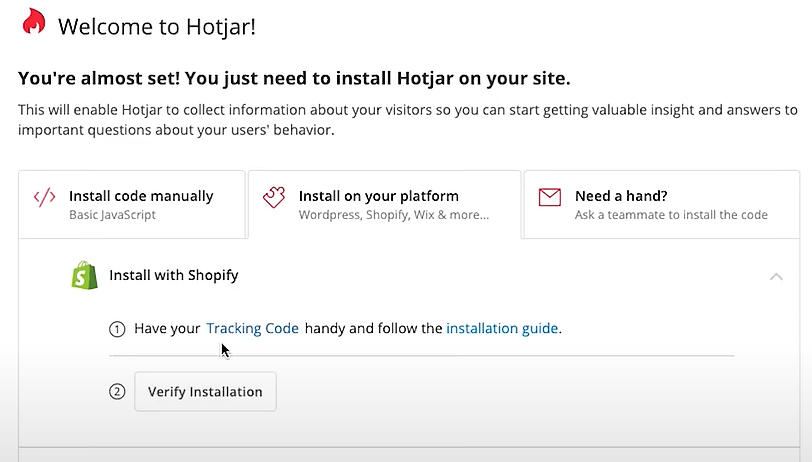Click the Hotjar flame logo
Viewport: 812px width, 462px height.
34,22
